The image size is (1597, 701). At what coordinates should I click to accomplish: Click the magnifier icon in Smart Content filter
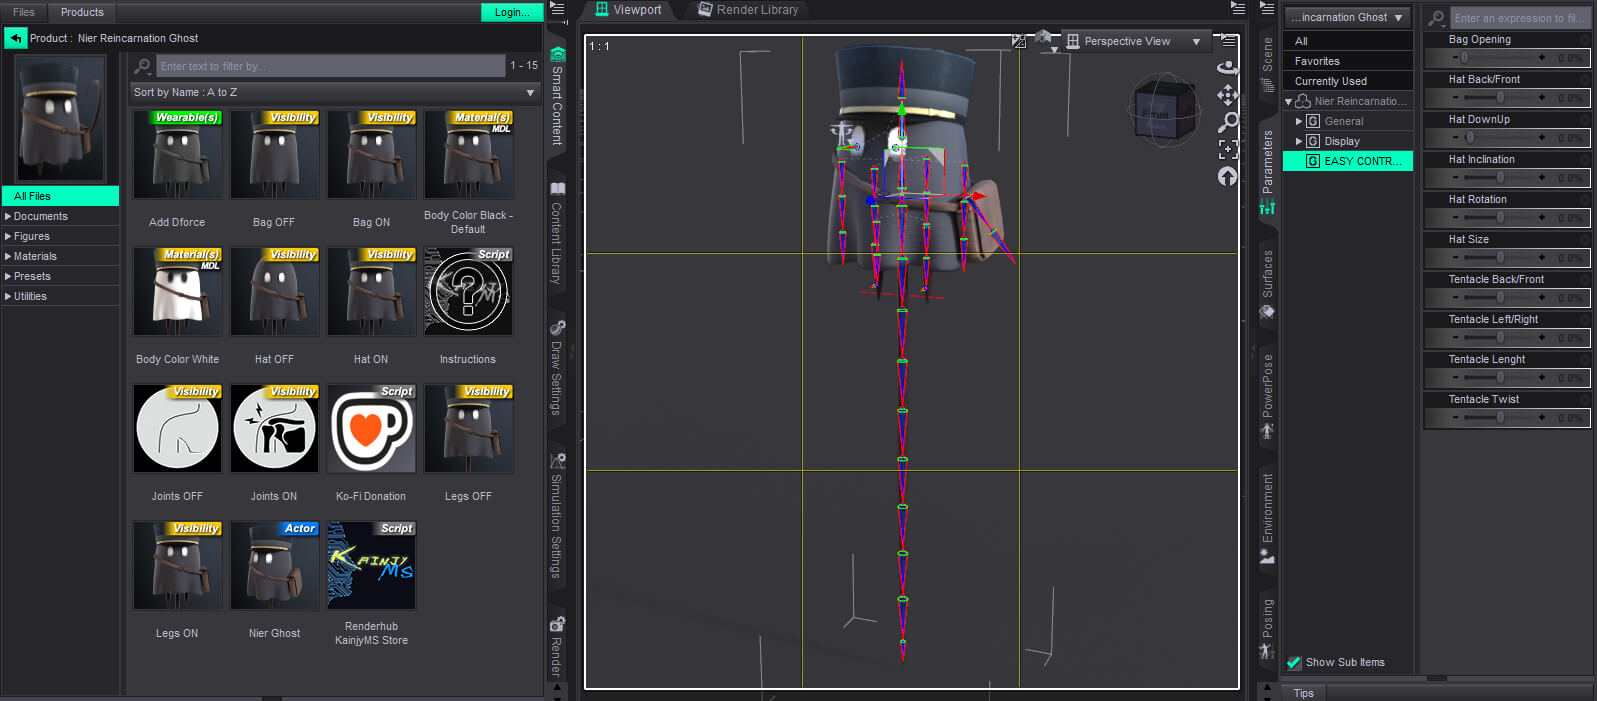click(143, 66)
